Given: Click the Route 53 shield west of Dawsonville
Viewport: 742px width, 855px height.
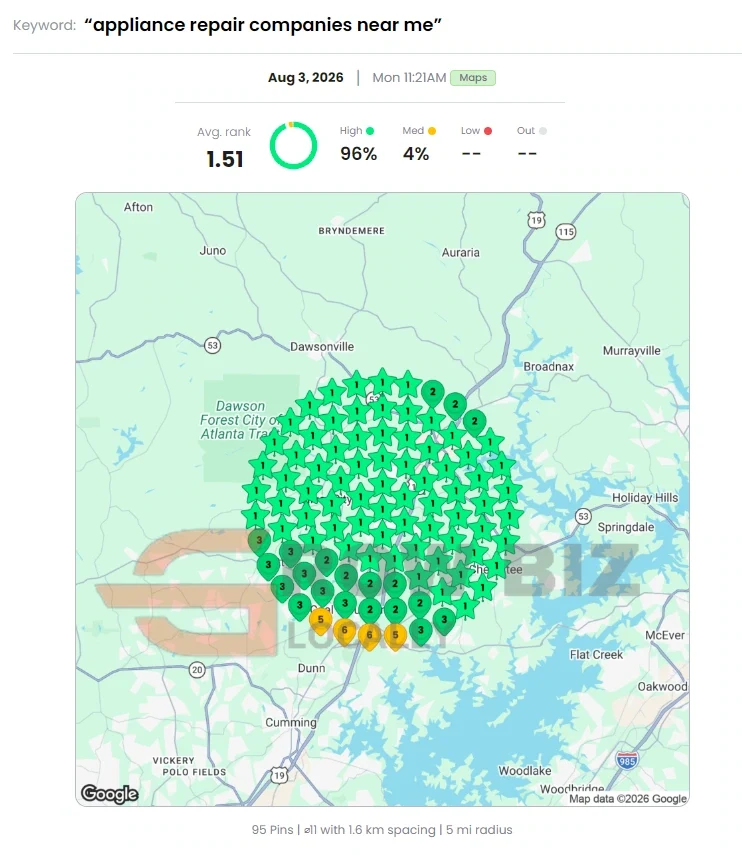Looking at the screenshot, I should [x=213, y=345].
